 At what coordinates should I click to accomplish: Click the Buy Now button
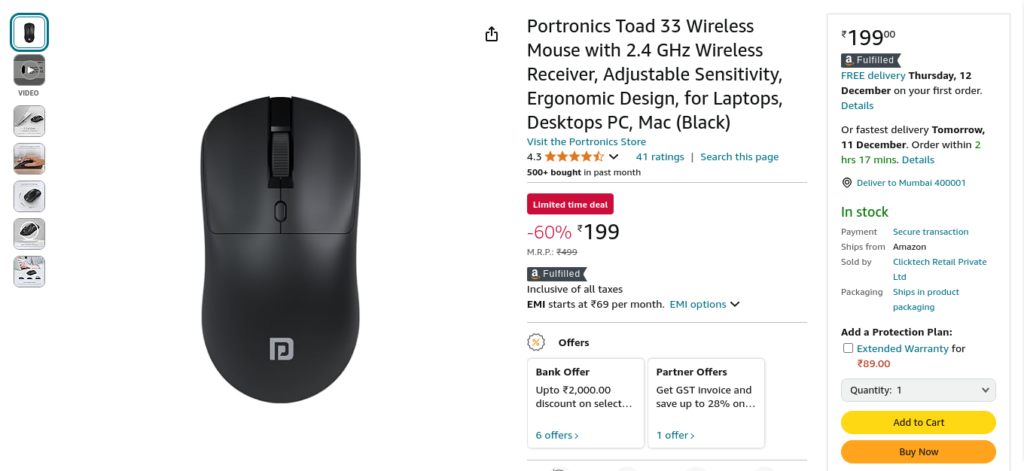[x=918, y=451]
